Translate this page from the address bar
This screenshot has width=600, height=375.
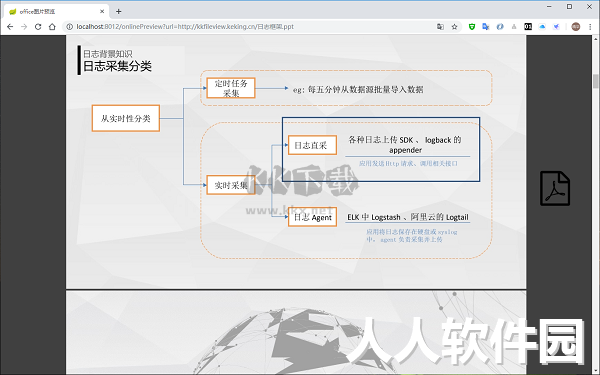[x=440, y=27]
